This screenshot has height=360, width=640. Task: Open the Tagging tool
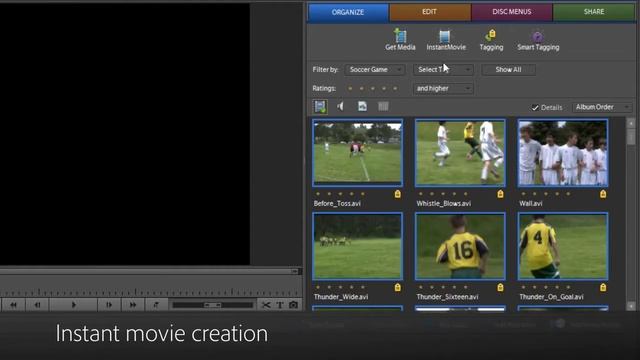pyautogui.click(x=491, y=40)
